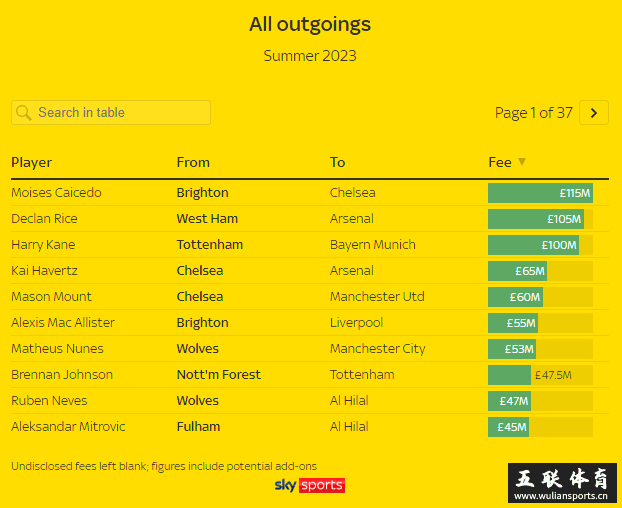The image size is (622, 508).
Task: Sort by the Fee column header
Action: [500, 163]
